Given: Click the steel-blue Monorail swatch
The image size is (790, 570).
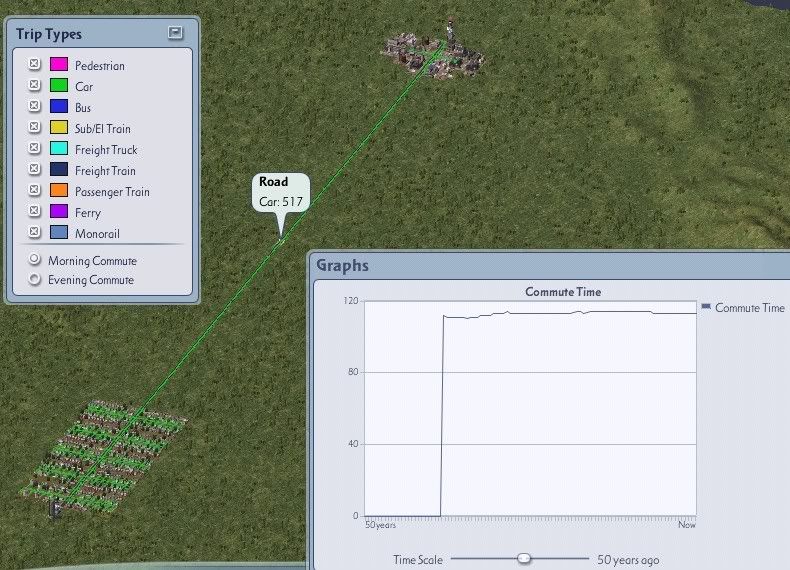Looking at the screenshot, I should (x=59, y=232).
